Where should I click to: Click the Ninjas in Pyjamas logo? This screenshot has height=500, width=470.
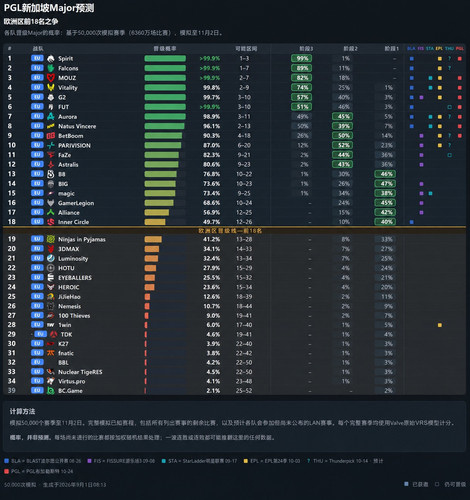coord(51,239)
